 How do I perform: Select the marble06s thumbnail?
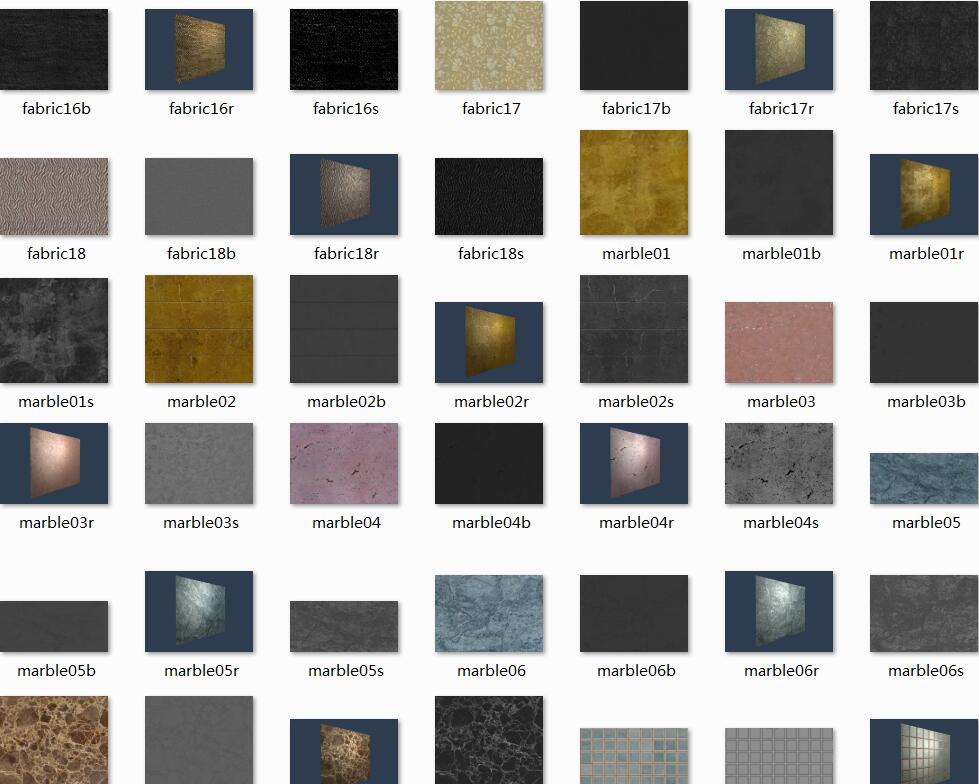pyautogui.click(x=924, y=614)
